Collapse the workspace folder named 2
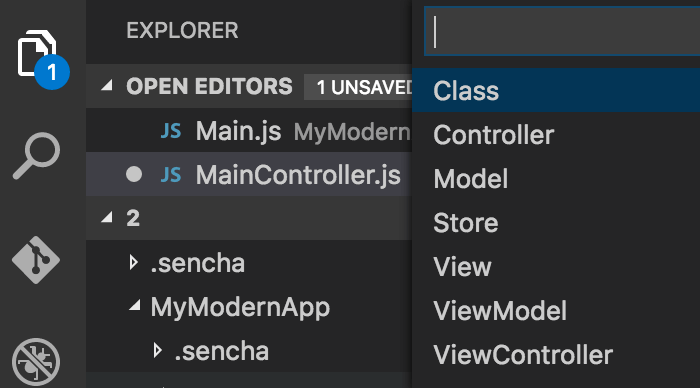The image size is (700, 388). 107,217
